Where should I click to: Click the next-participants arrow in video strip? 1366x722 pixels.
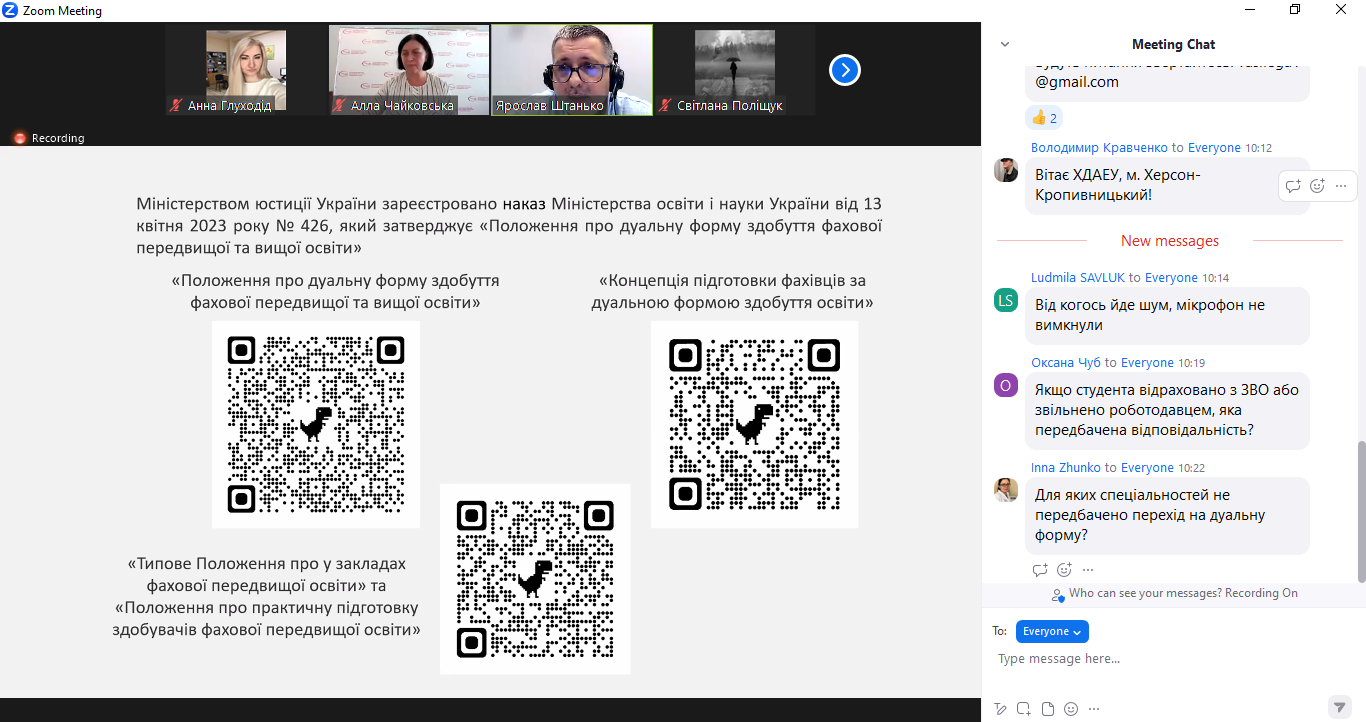click(845, 70)
